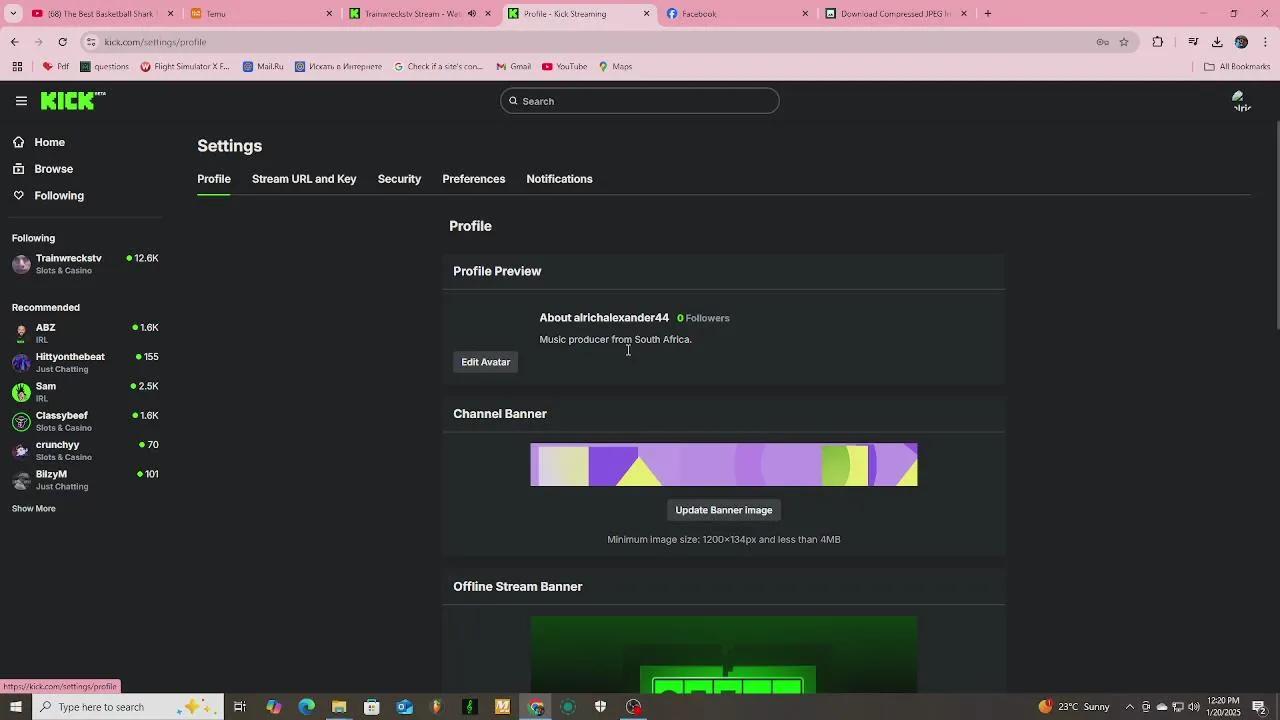Expand recommended list with Show More
The height and width of the screenshot is (720, 1280).
coord(34,509)
